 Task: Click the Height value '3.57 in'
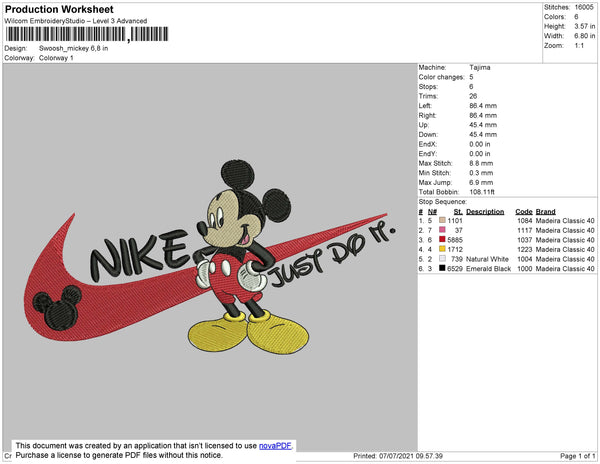[585, 26]
